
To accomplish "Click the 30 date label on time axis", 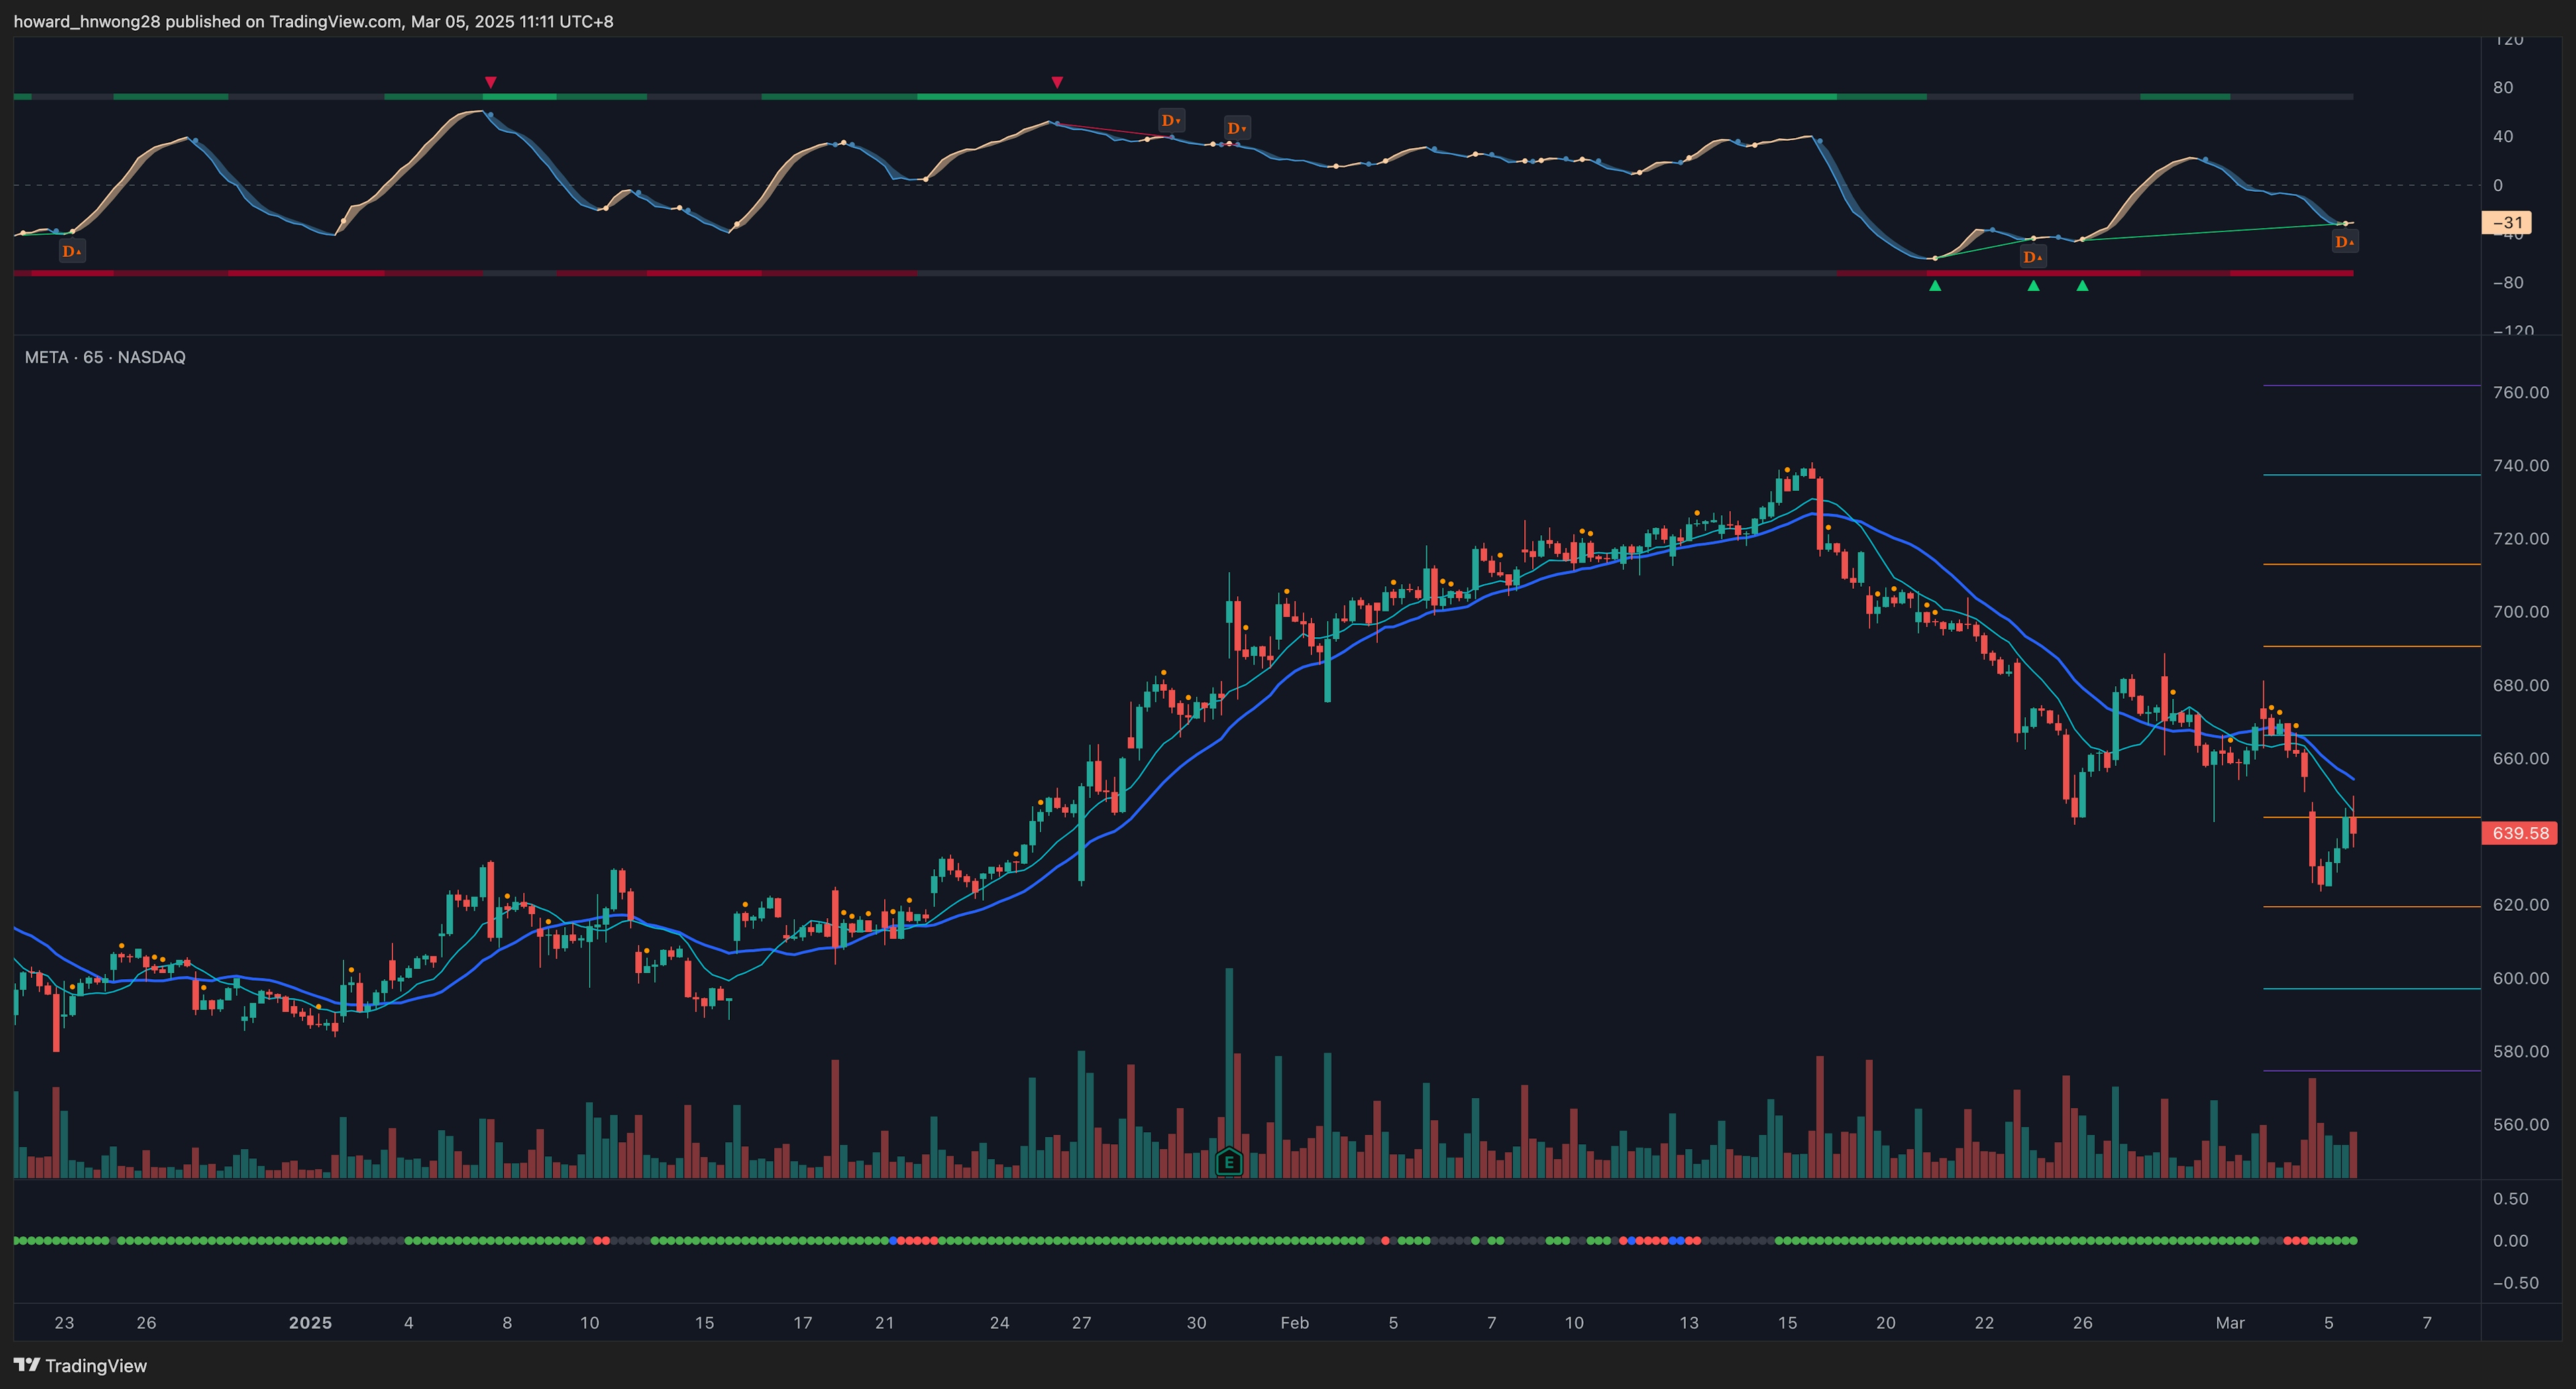I will tap(1196, 1322).
